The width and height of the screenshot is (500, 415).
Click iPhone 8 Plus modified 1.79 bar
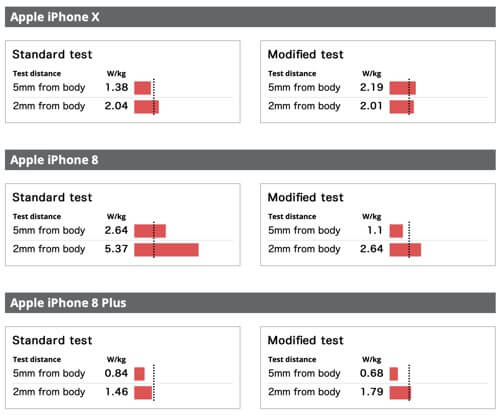point(400,393)
